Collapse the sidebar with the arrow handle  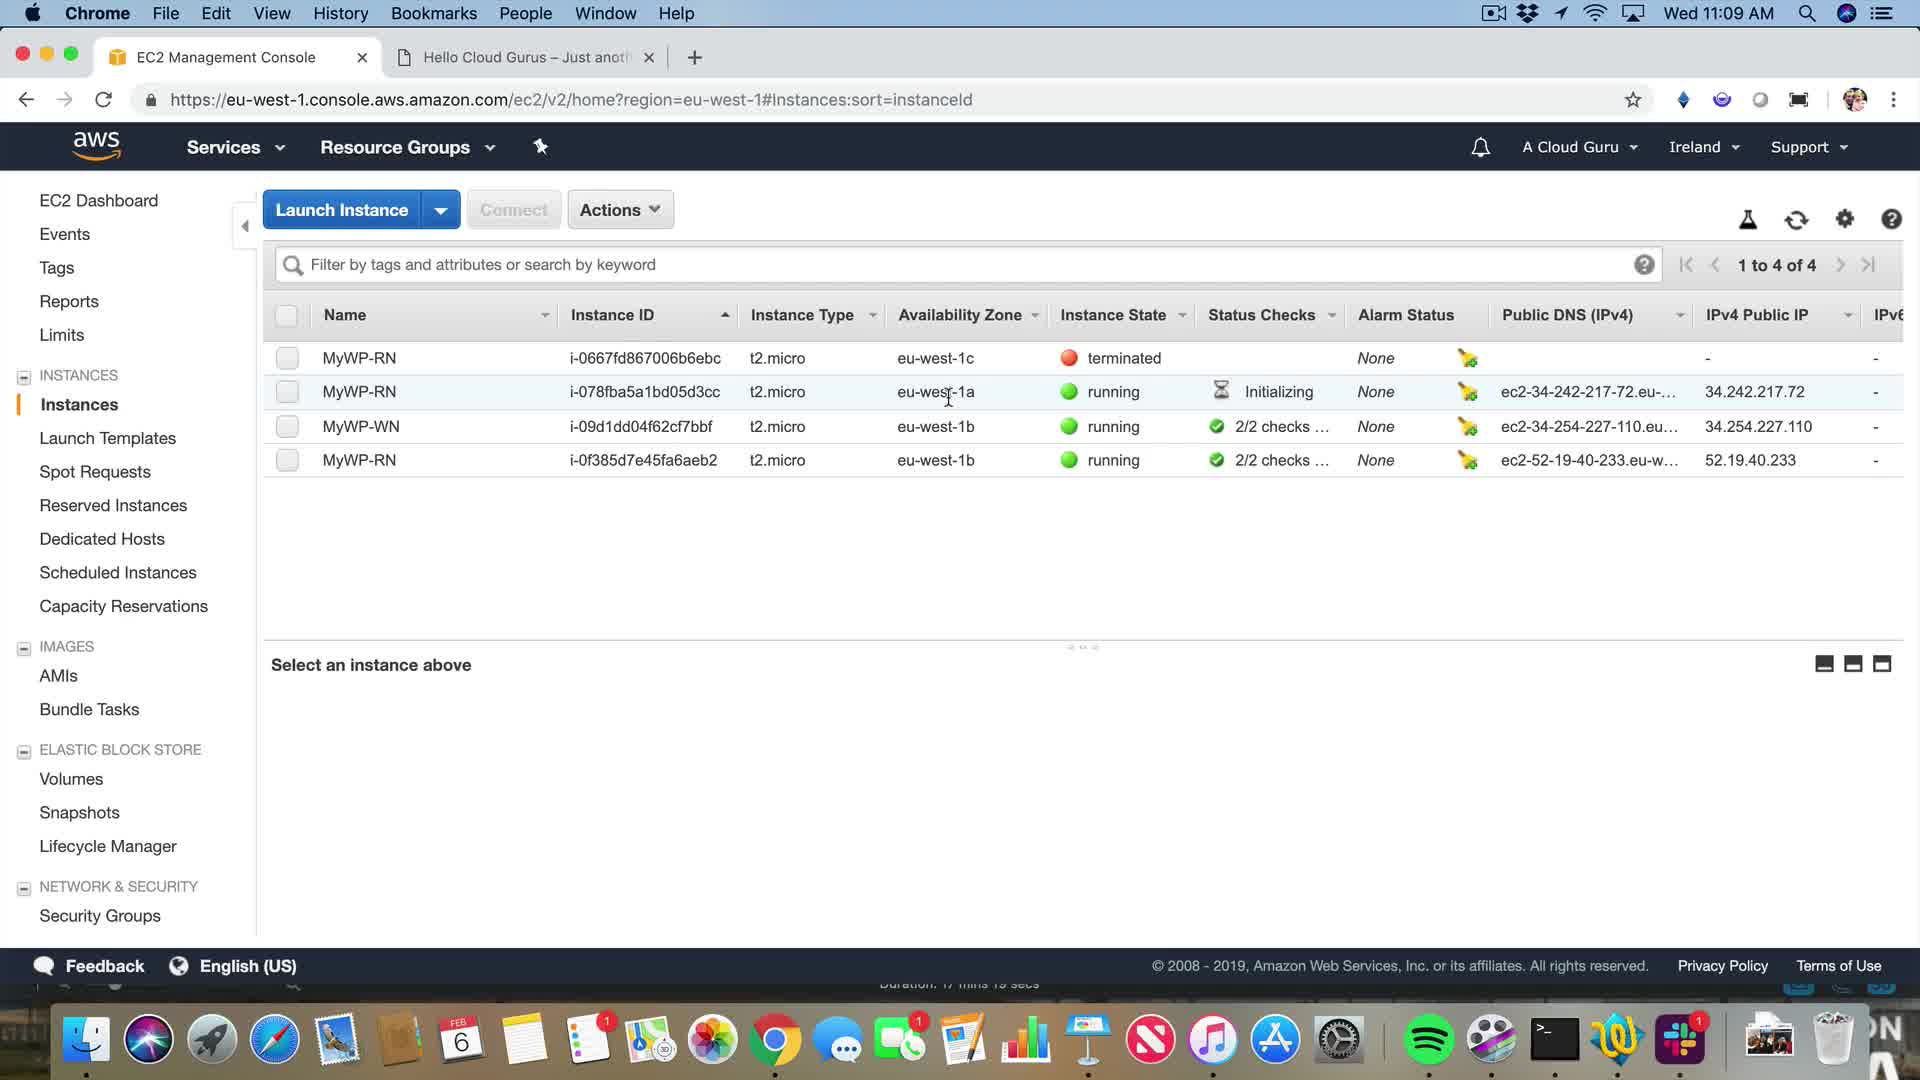coord(245,226)
